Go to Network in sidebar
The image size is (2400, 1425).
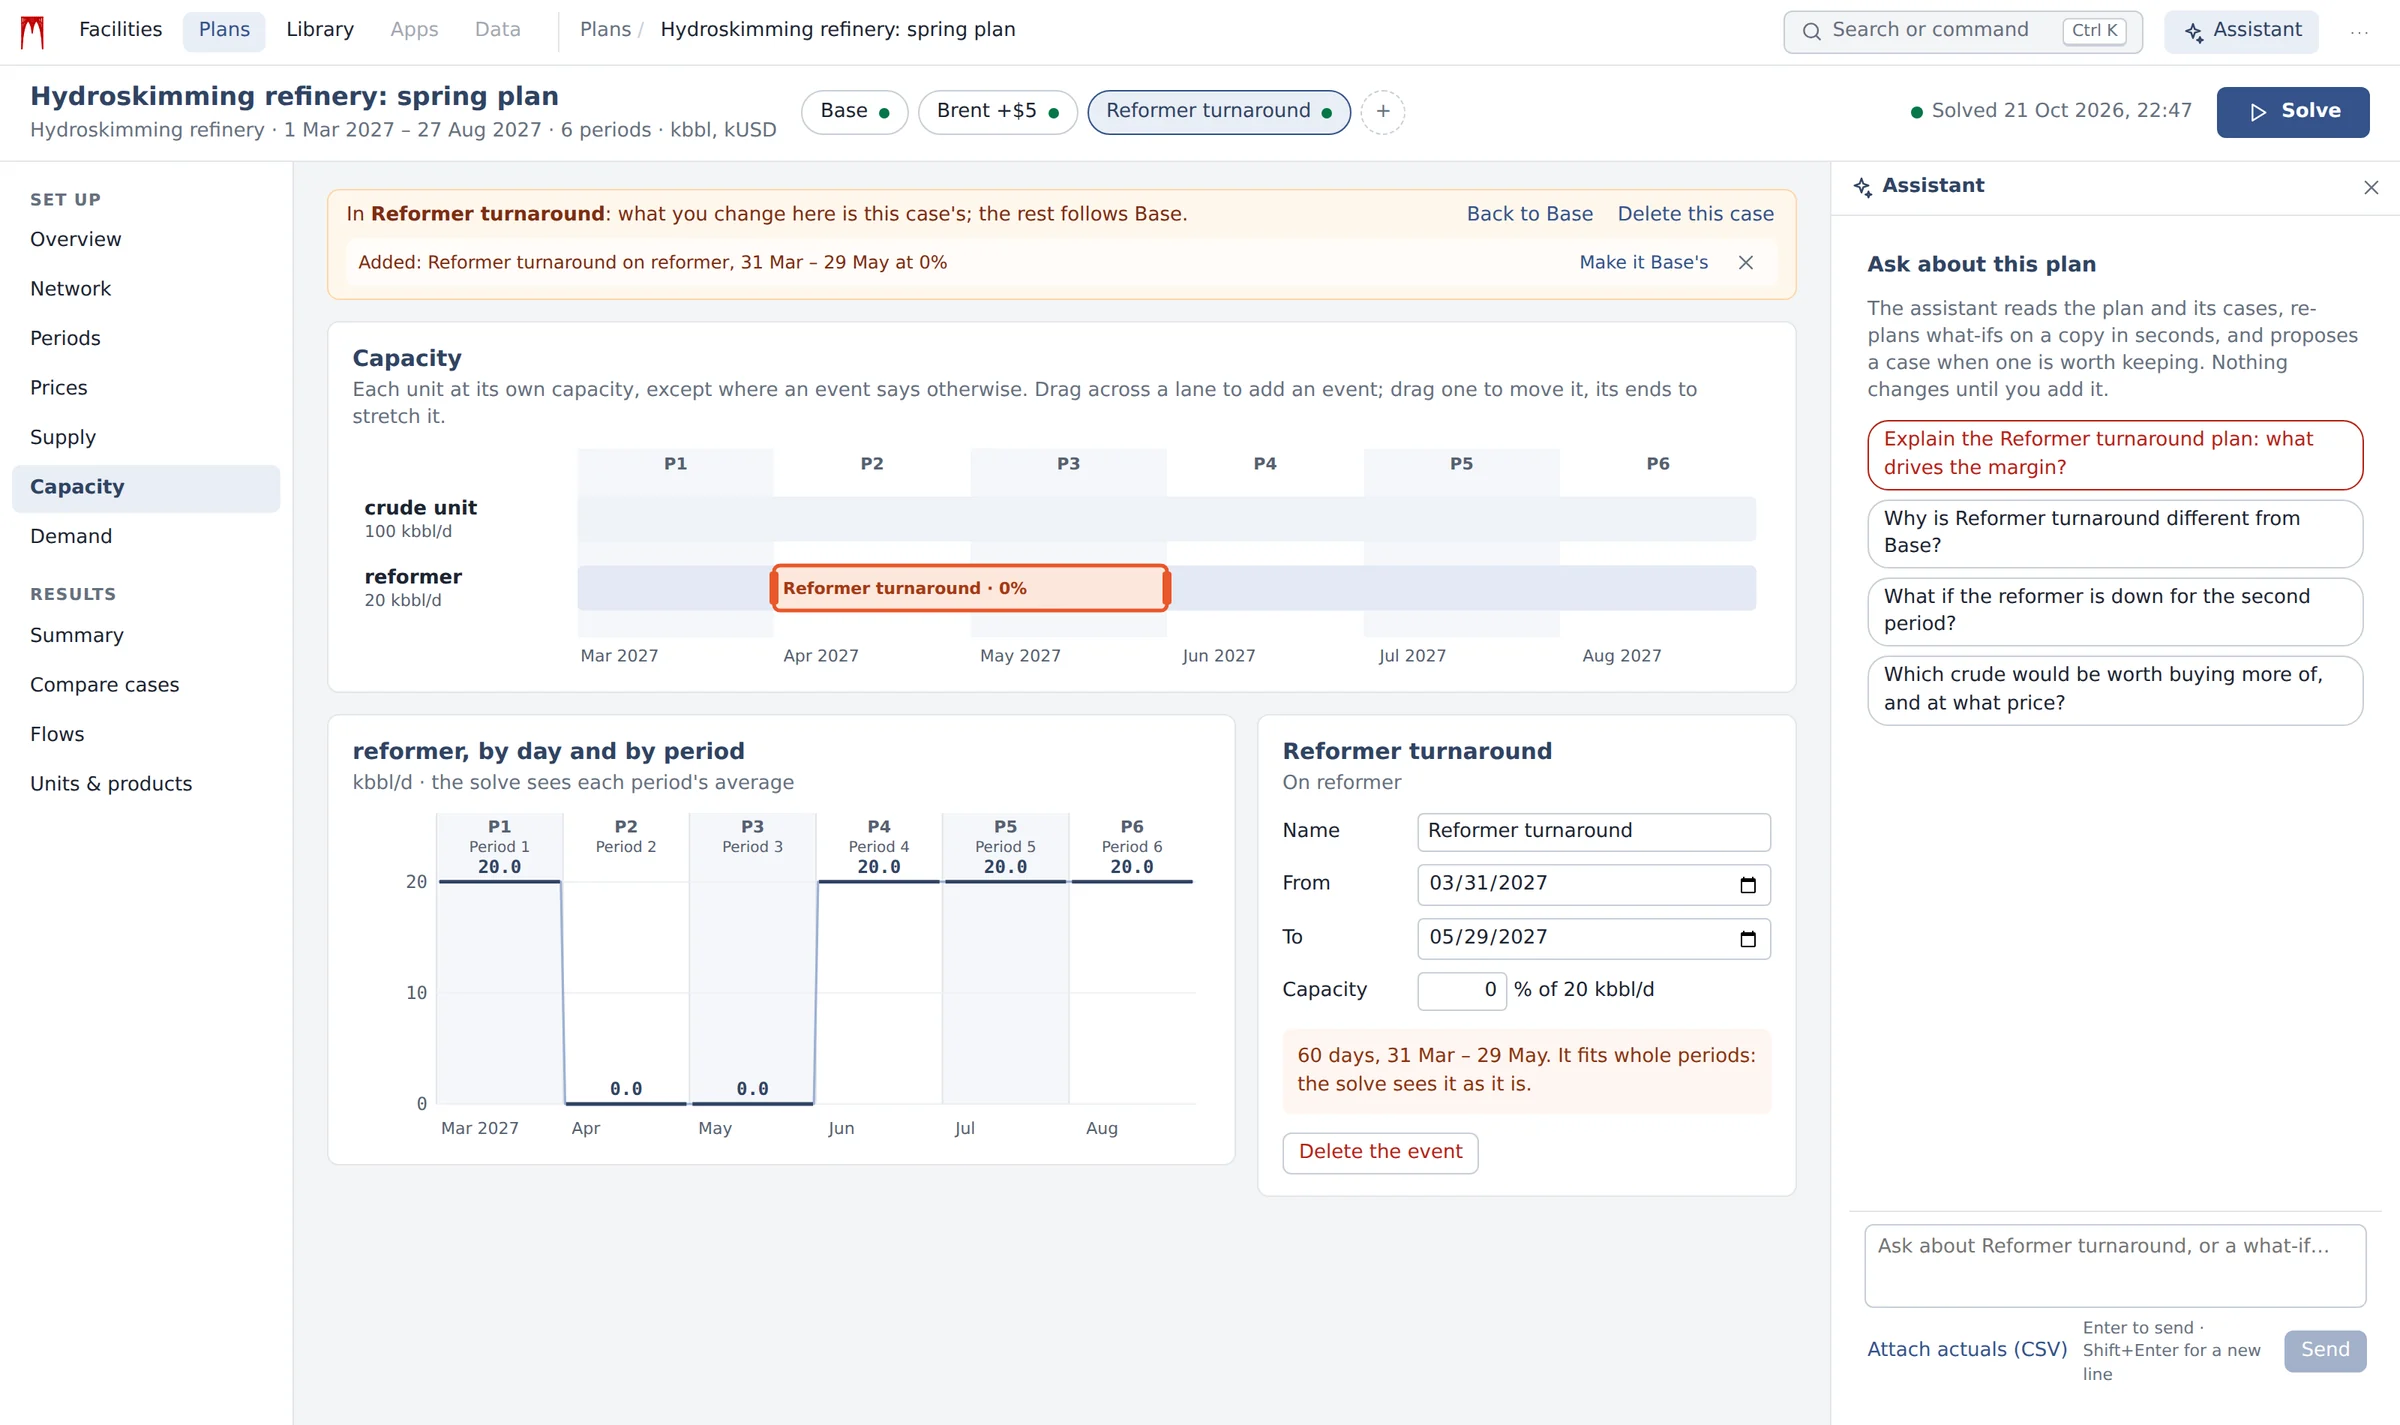tap(146, 289)
